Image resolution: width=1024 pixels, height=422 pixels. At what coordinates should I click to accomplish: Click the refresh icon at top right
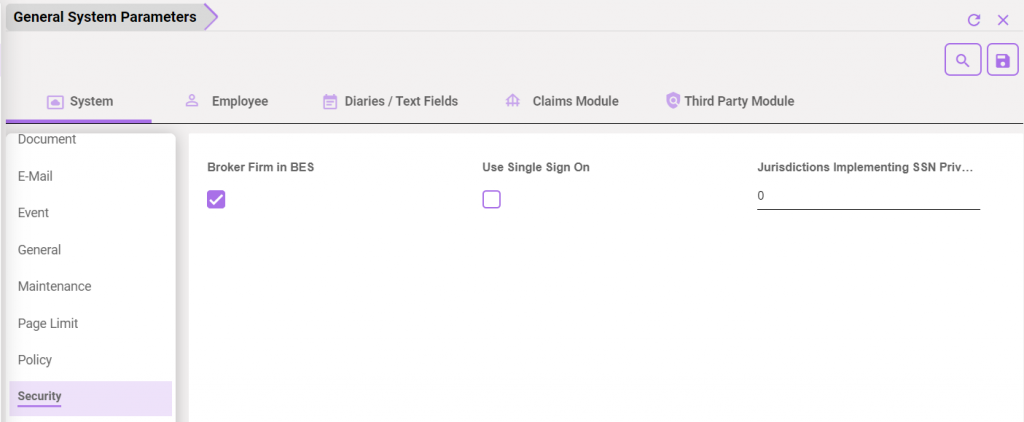pos(973,20)
